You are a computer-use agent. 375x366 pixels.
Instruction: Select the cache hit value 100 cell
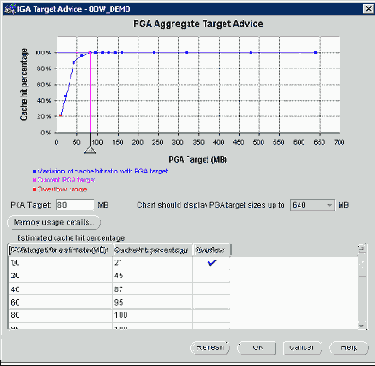point(152,315)
